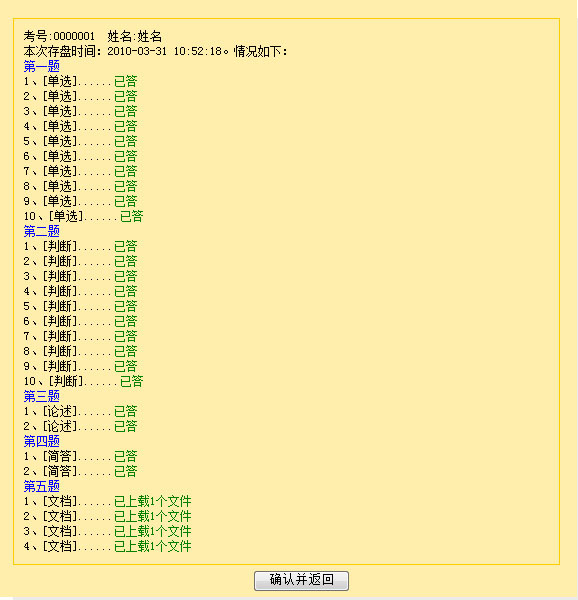578x600 pixels.
Task: Select 第一题 item 10 单选 已答 status
Action: [132, 216]
